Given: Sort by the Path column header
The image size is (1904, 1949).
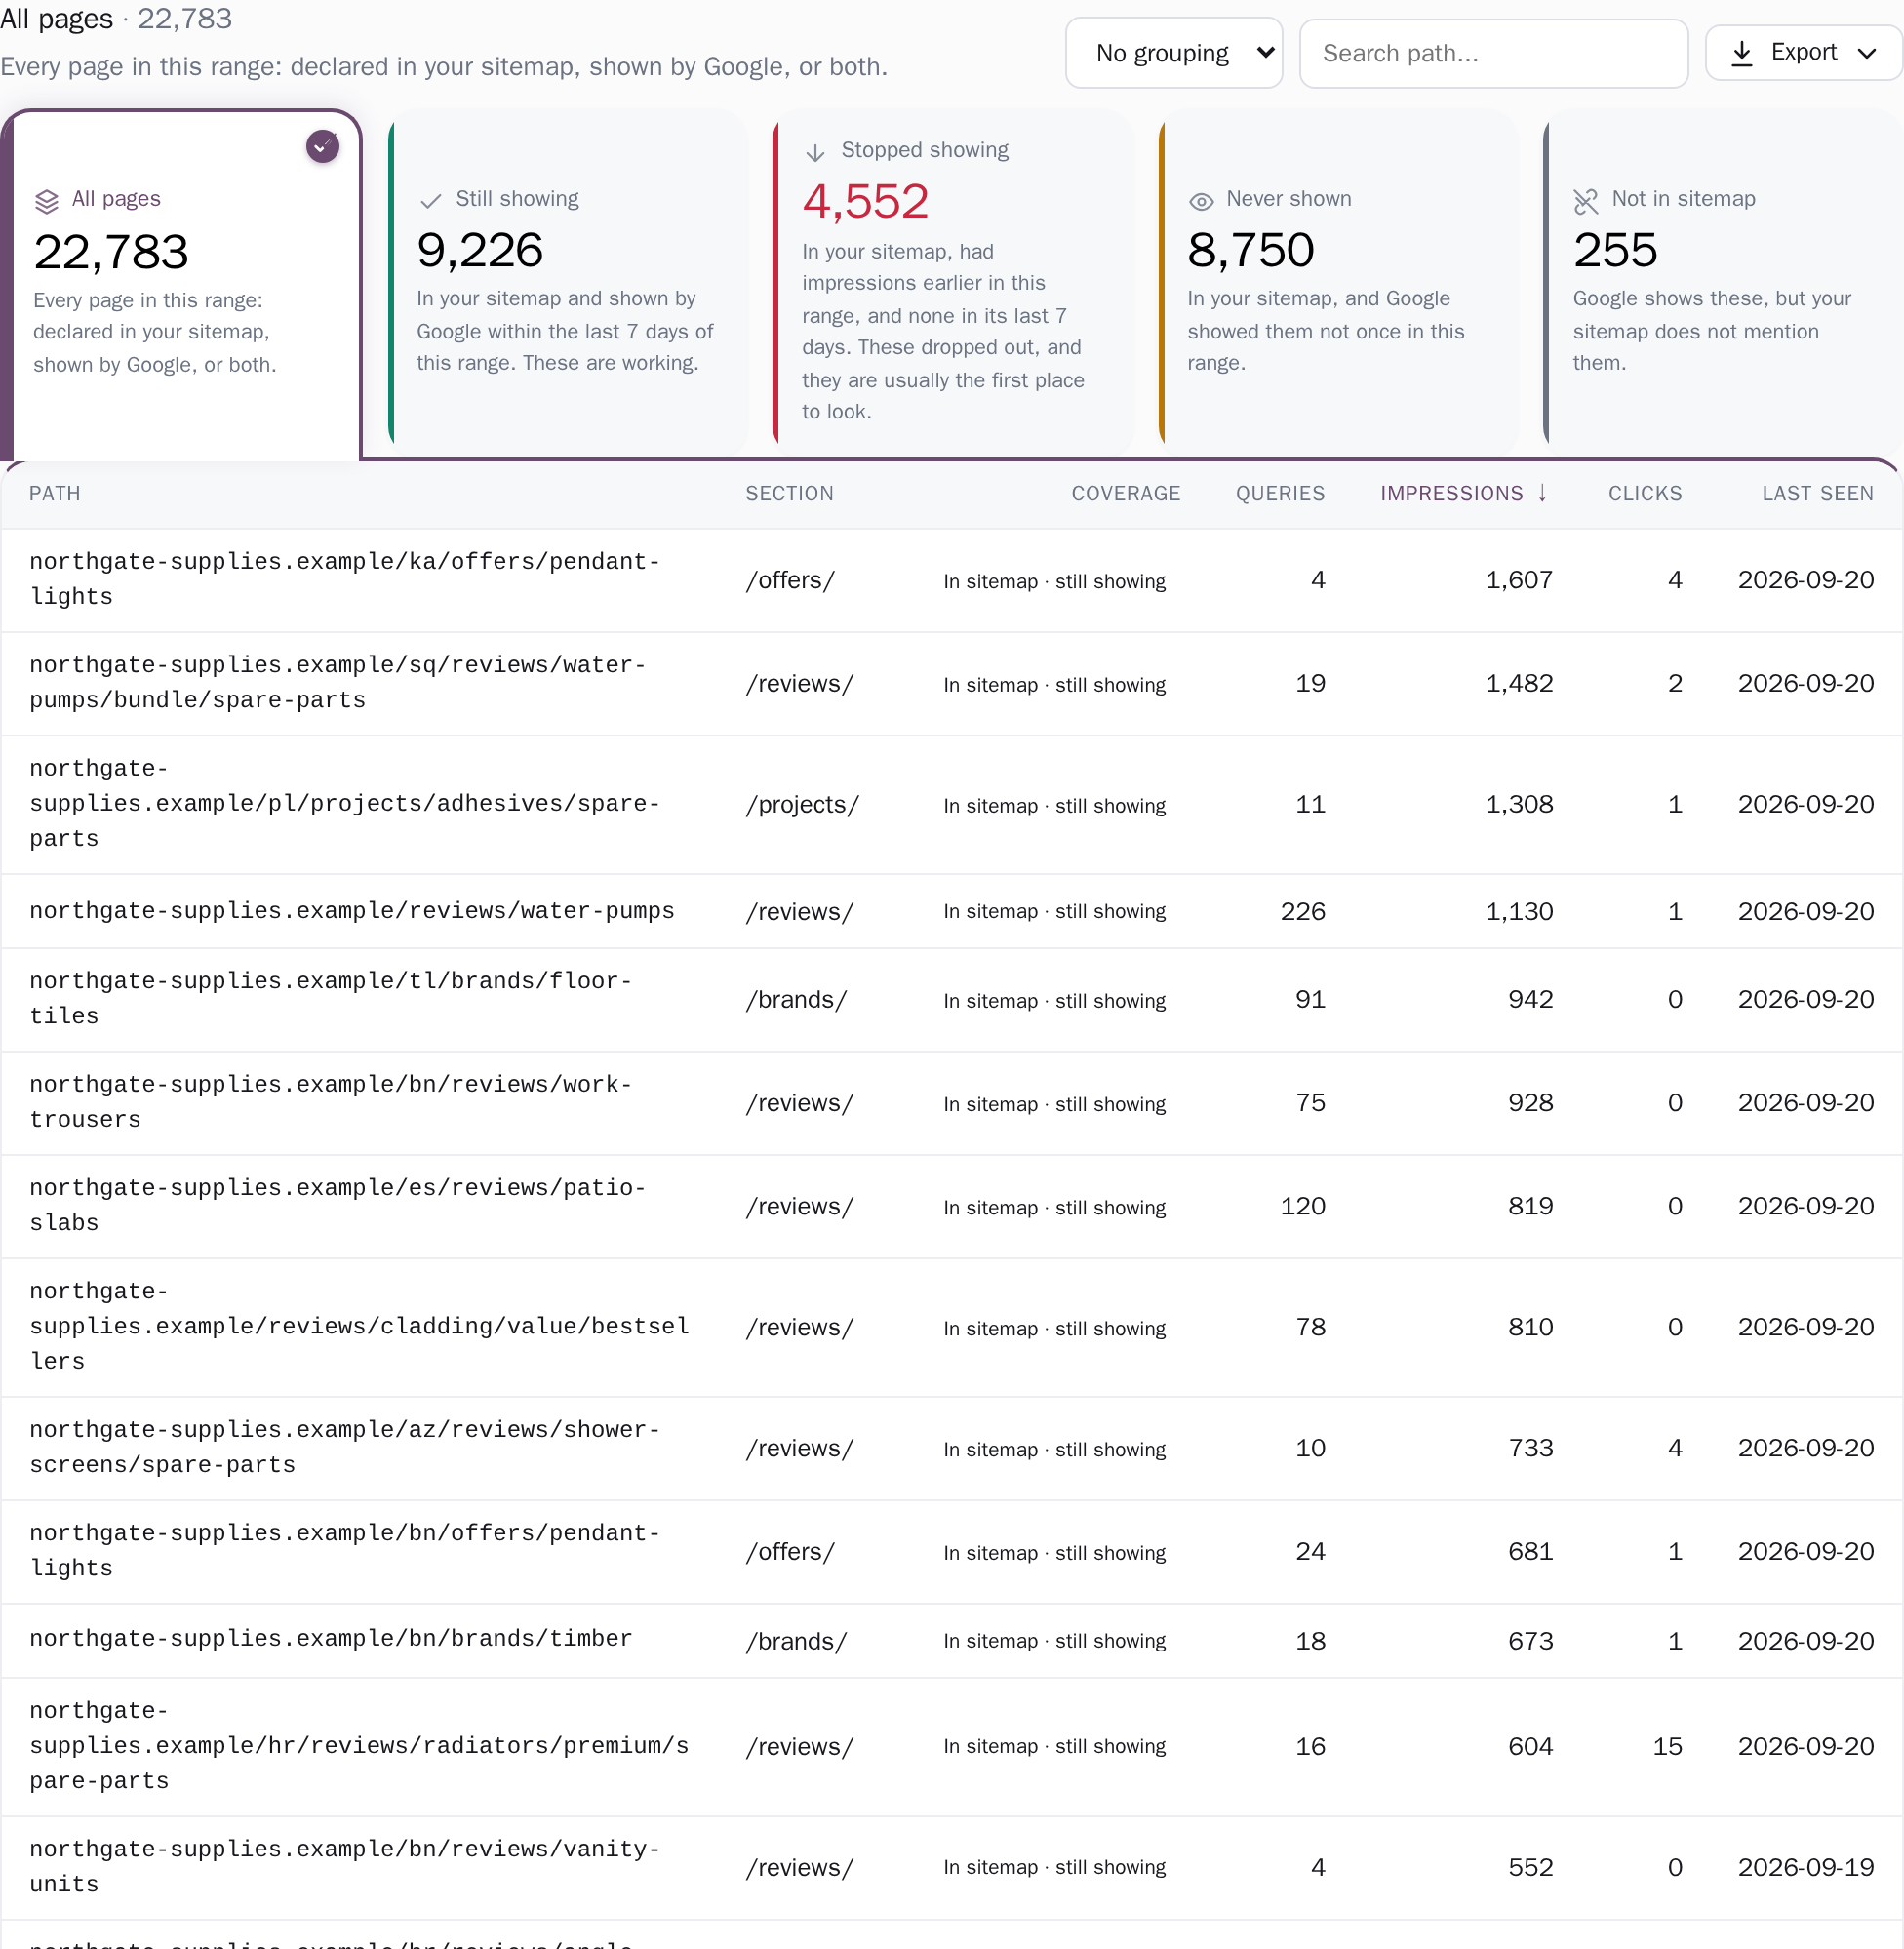Looking at the screenshot, I should coord(55,493).
